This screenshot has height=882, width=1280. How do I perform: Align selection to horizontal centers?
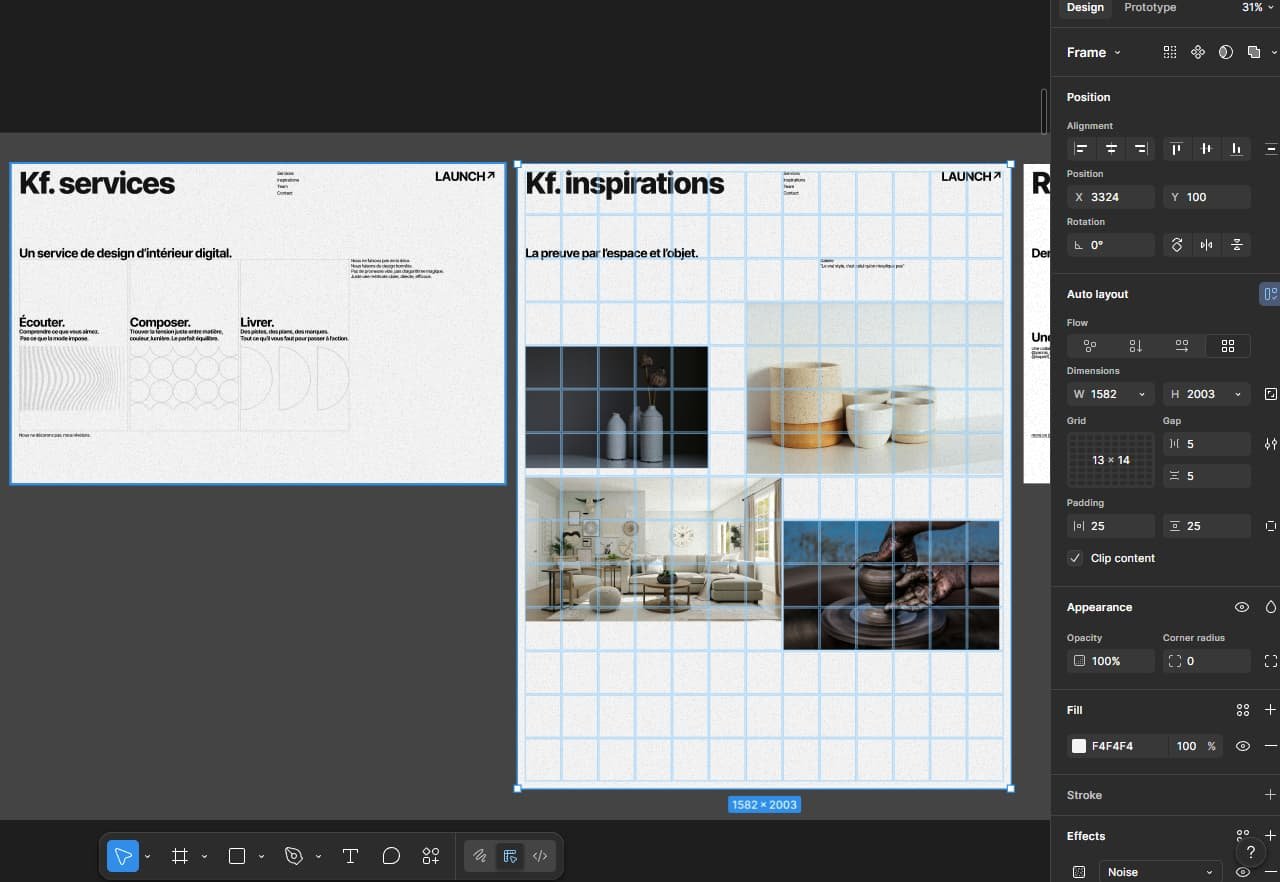(x=1111, y=149)
